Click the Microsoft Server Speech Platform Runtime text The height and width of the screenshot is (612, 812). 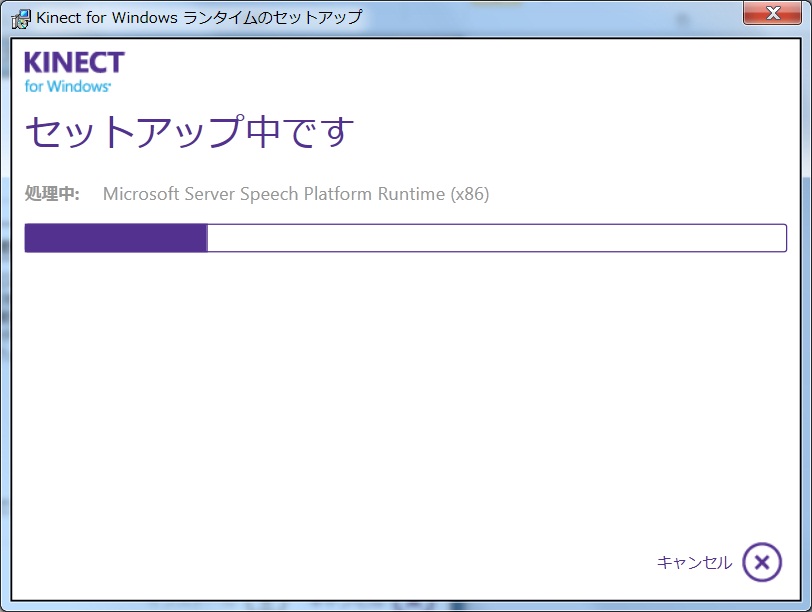(296, 194)
